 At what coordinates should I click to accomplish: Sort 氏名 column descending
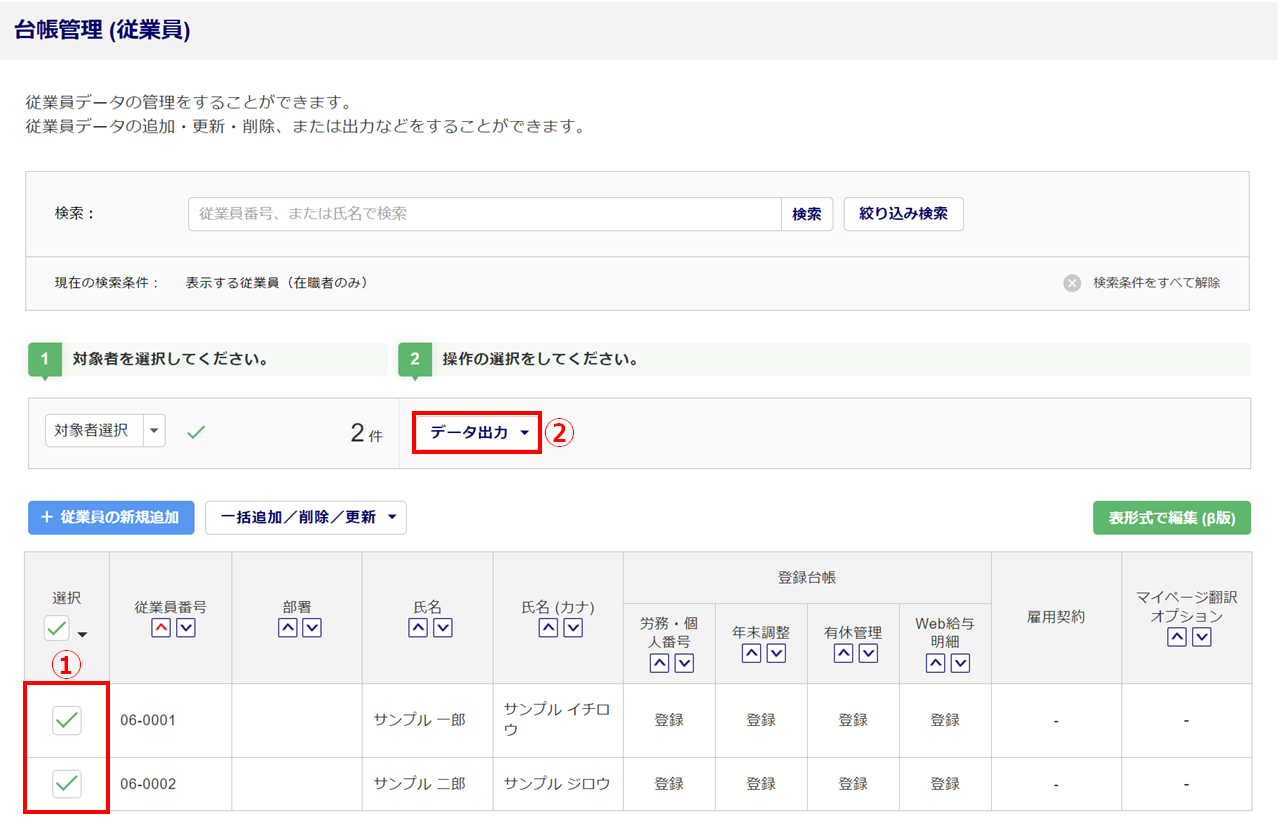[x=443, y=628]
